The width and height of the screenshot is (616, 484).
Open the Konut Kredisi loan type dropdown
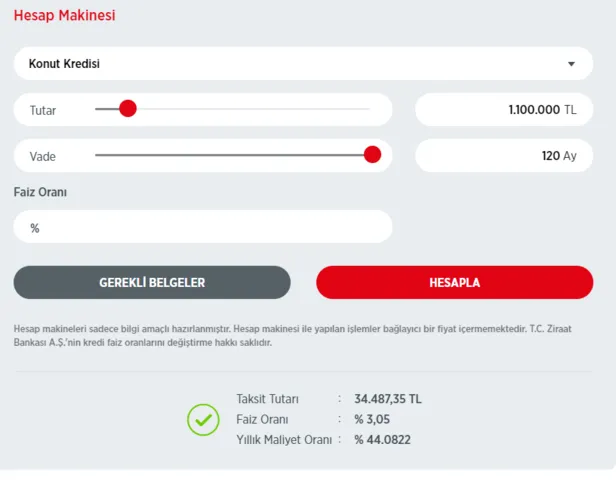(x=300, y=64)
